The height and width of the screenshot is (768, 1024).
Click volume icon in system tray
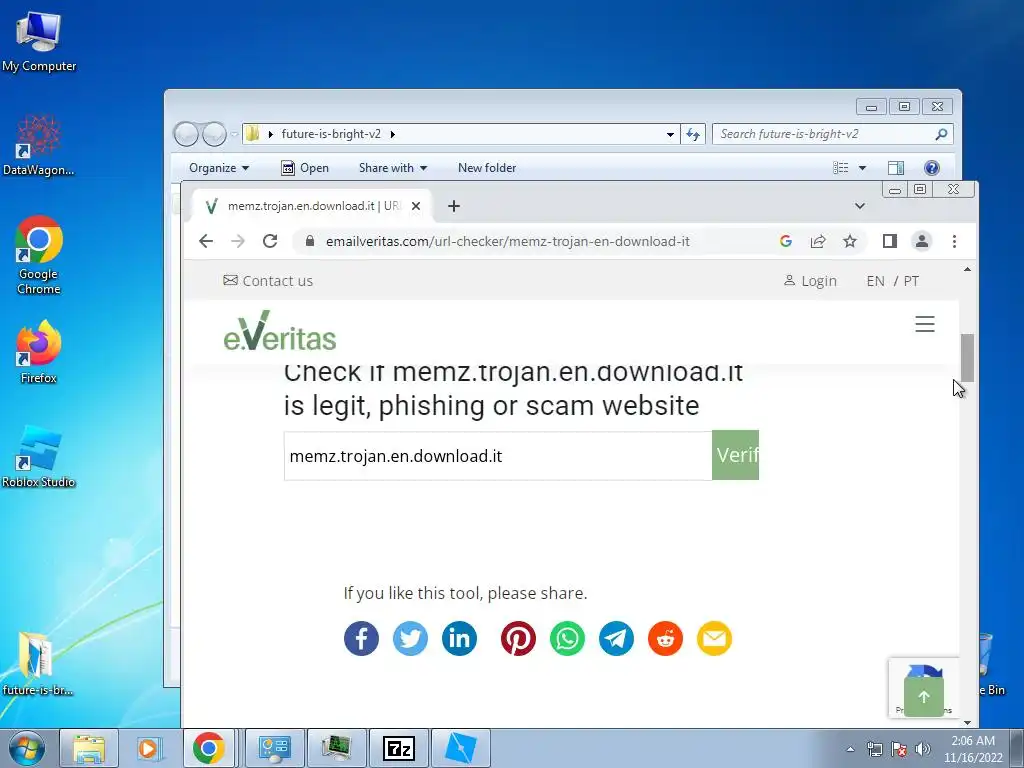coord(923,748)
